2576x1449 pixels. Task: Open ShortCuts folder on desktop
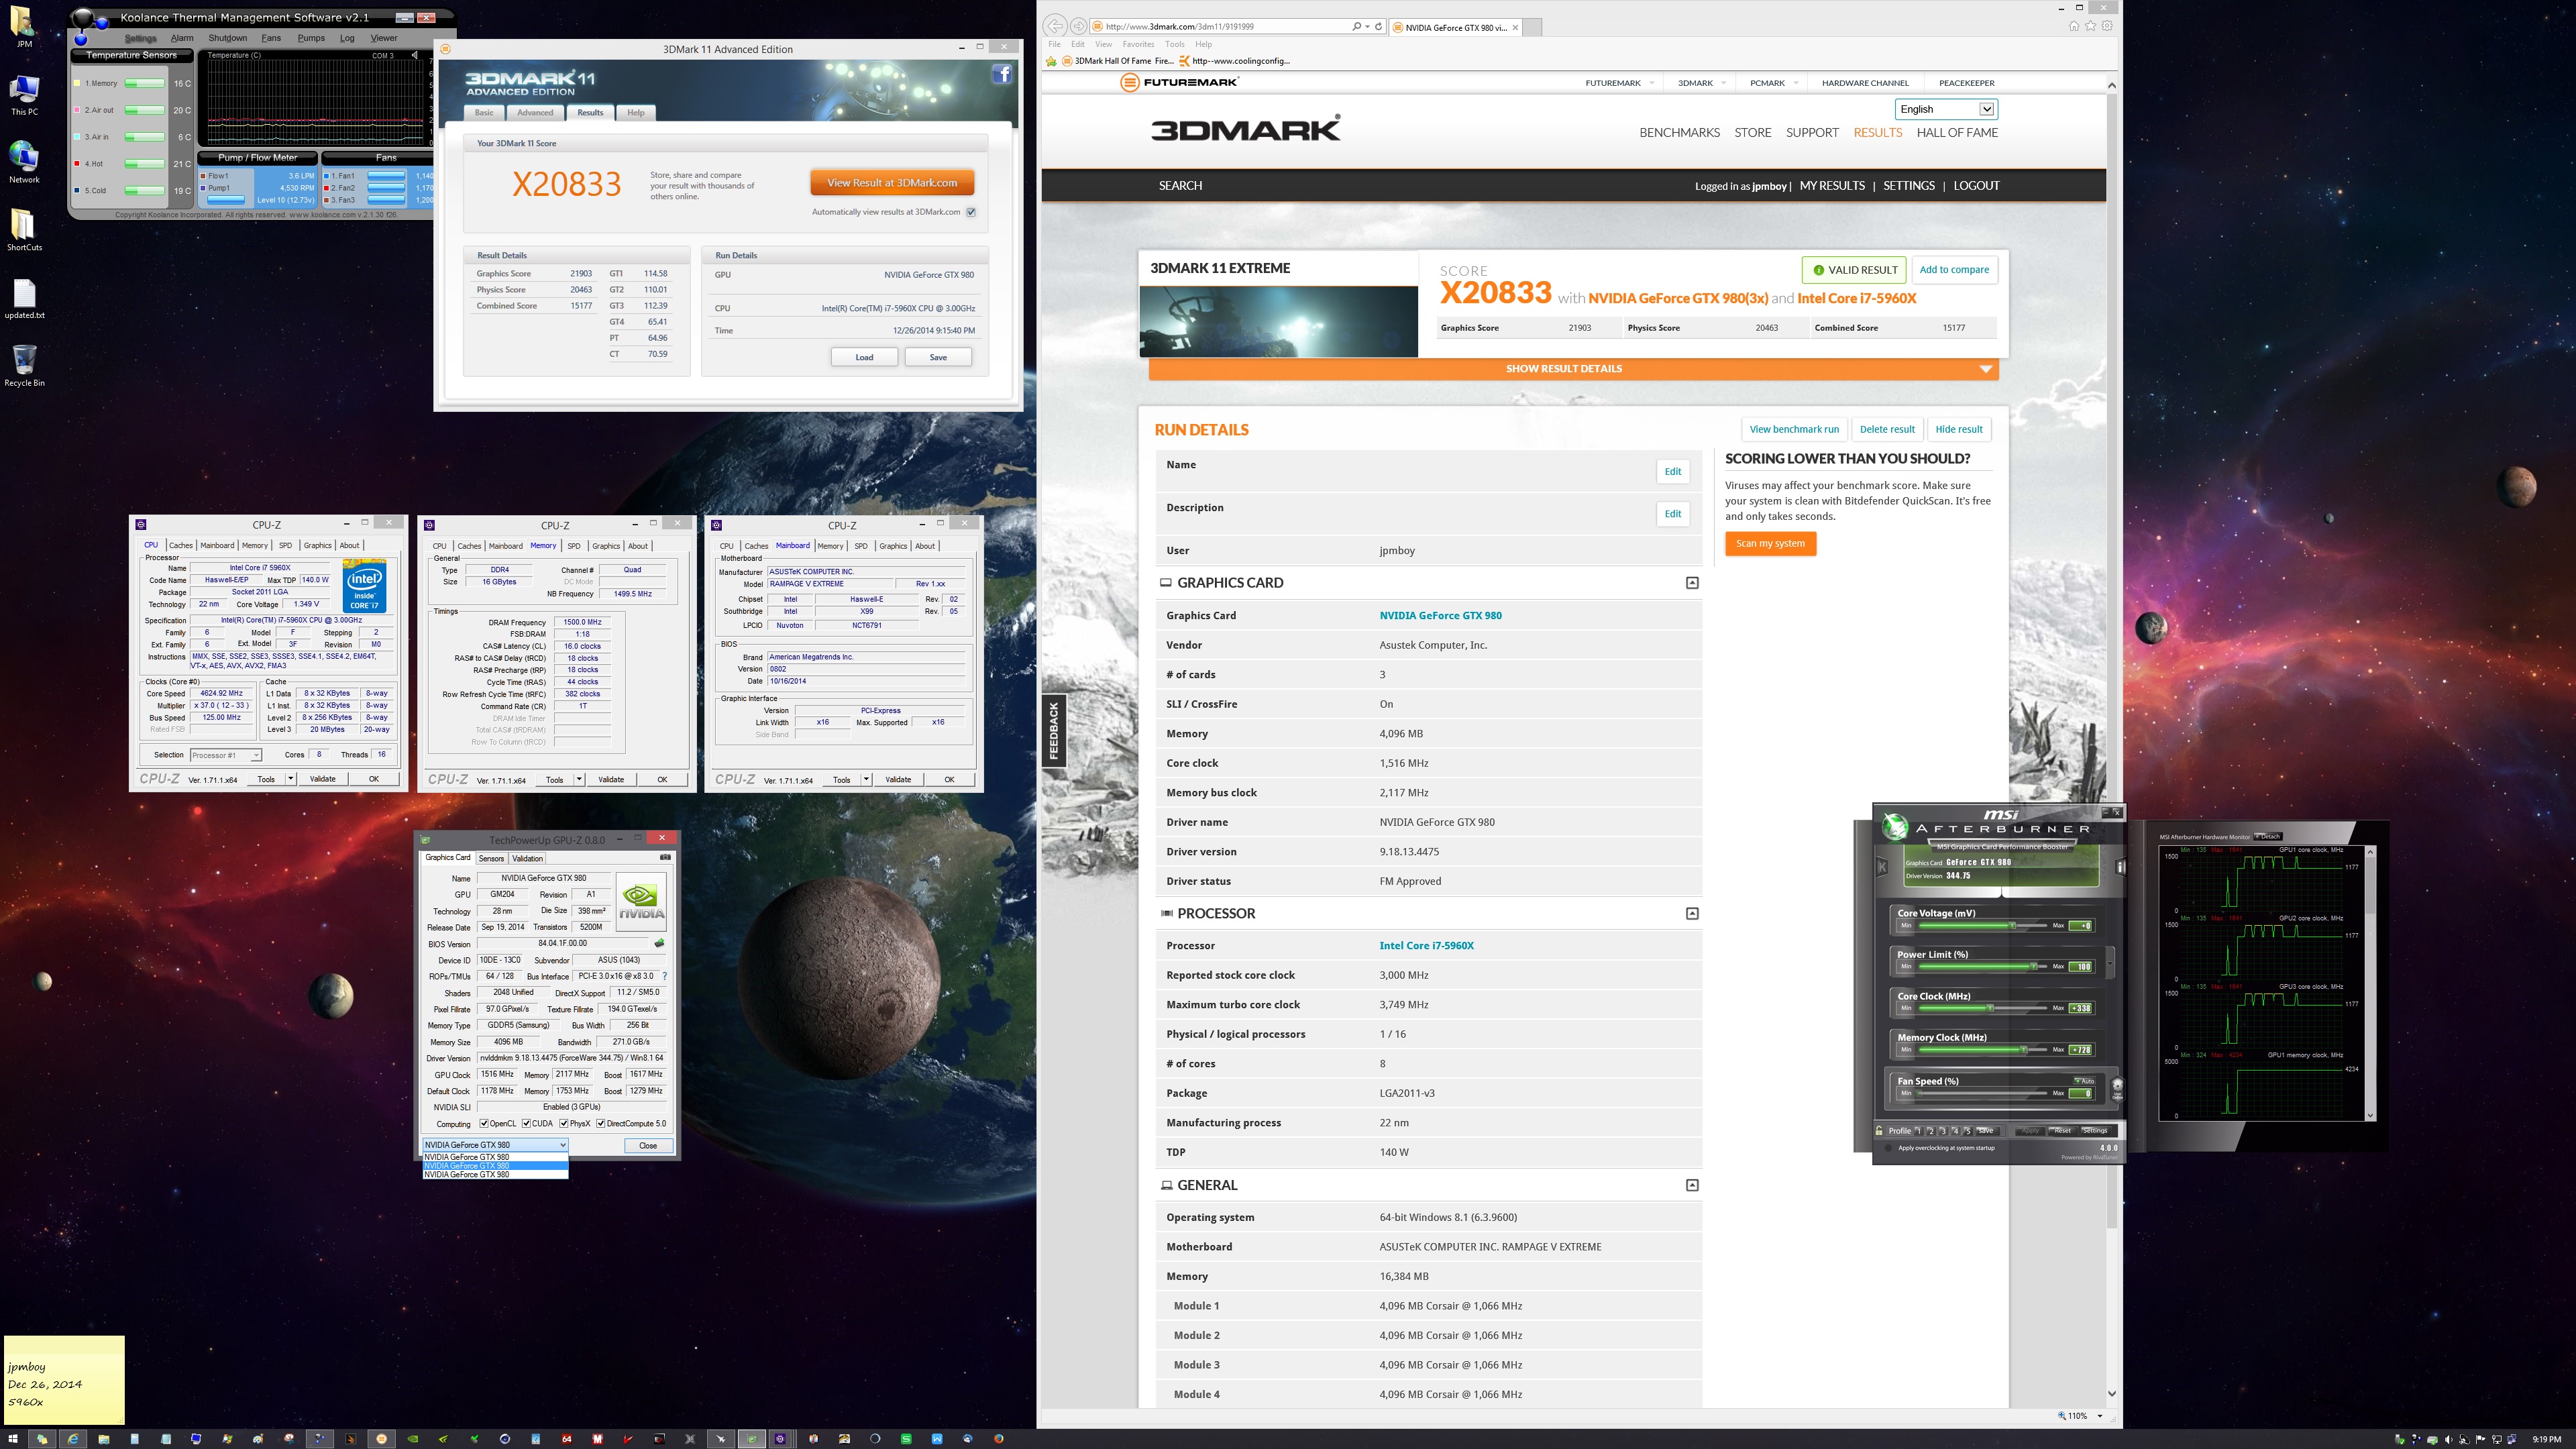[x=24, y=230]
